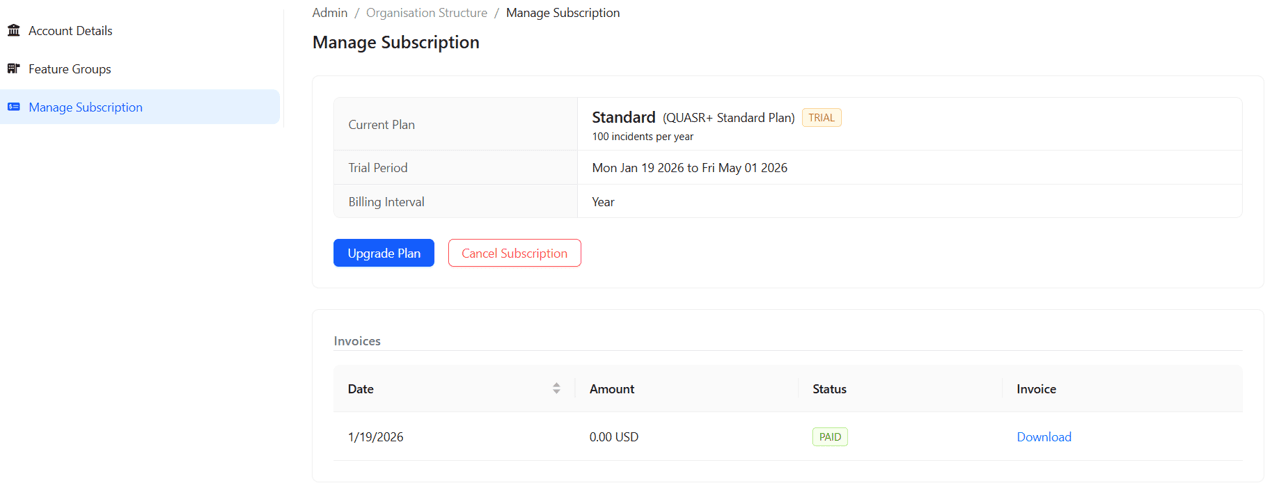The image size is (1265, 498).
Task: Open Account Details from the sidebar
Action: 70,31
